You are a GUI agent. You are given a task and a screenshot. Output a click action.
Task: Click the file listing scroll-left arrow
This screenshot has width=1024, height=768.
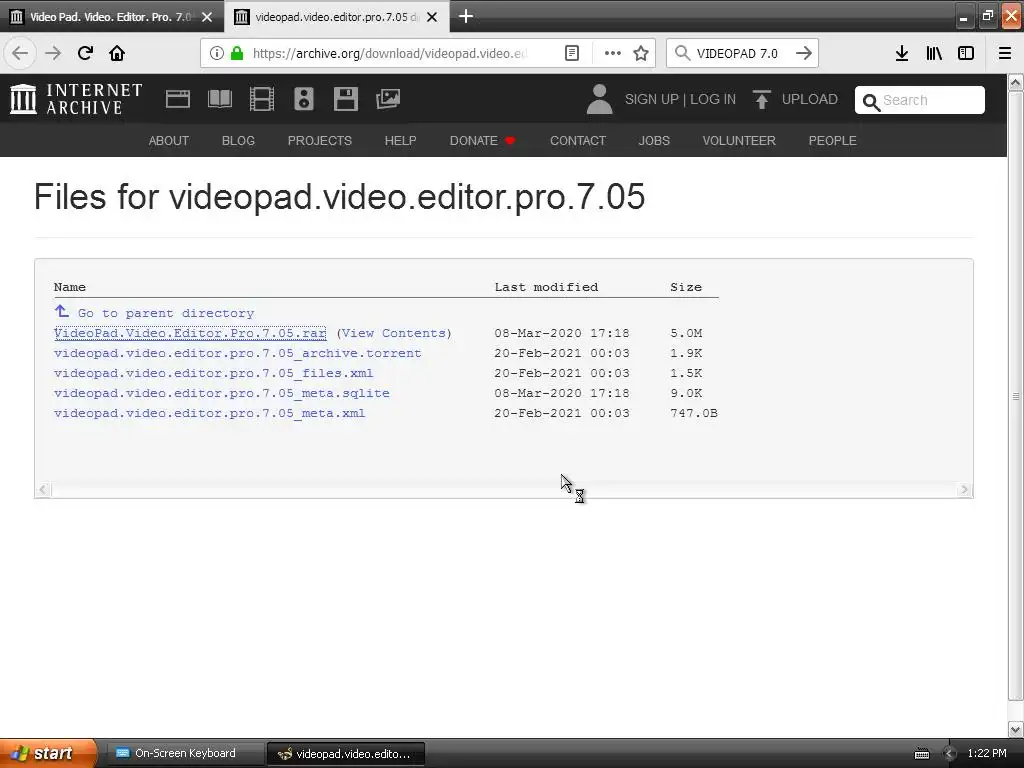(43, 490)
